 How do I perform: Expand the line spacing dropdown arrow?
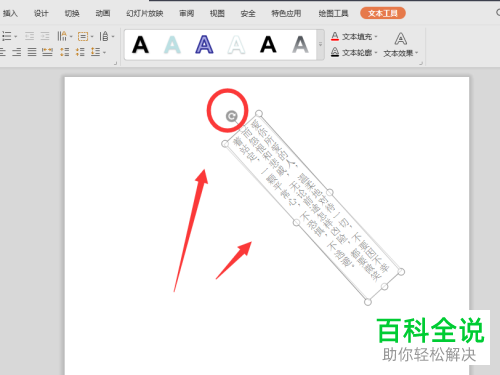(x=105, y=52)
